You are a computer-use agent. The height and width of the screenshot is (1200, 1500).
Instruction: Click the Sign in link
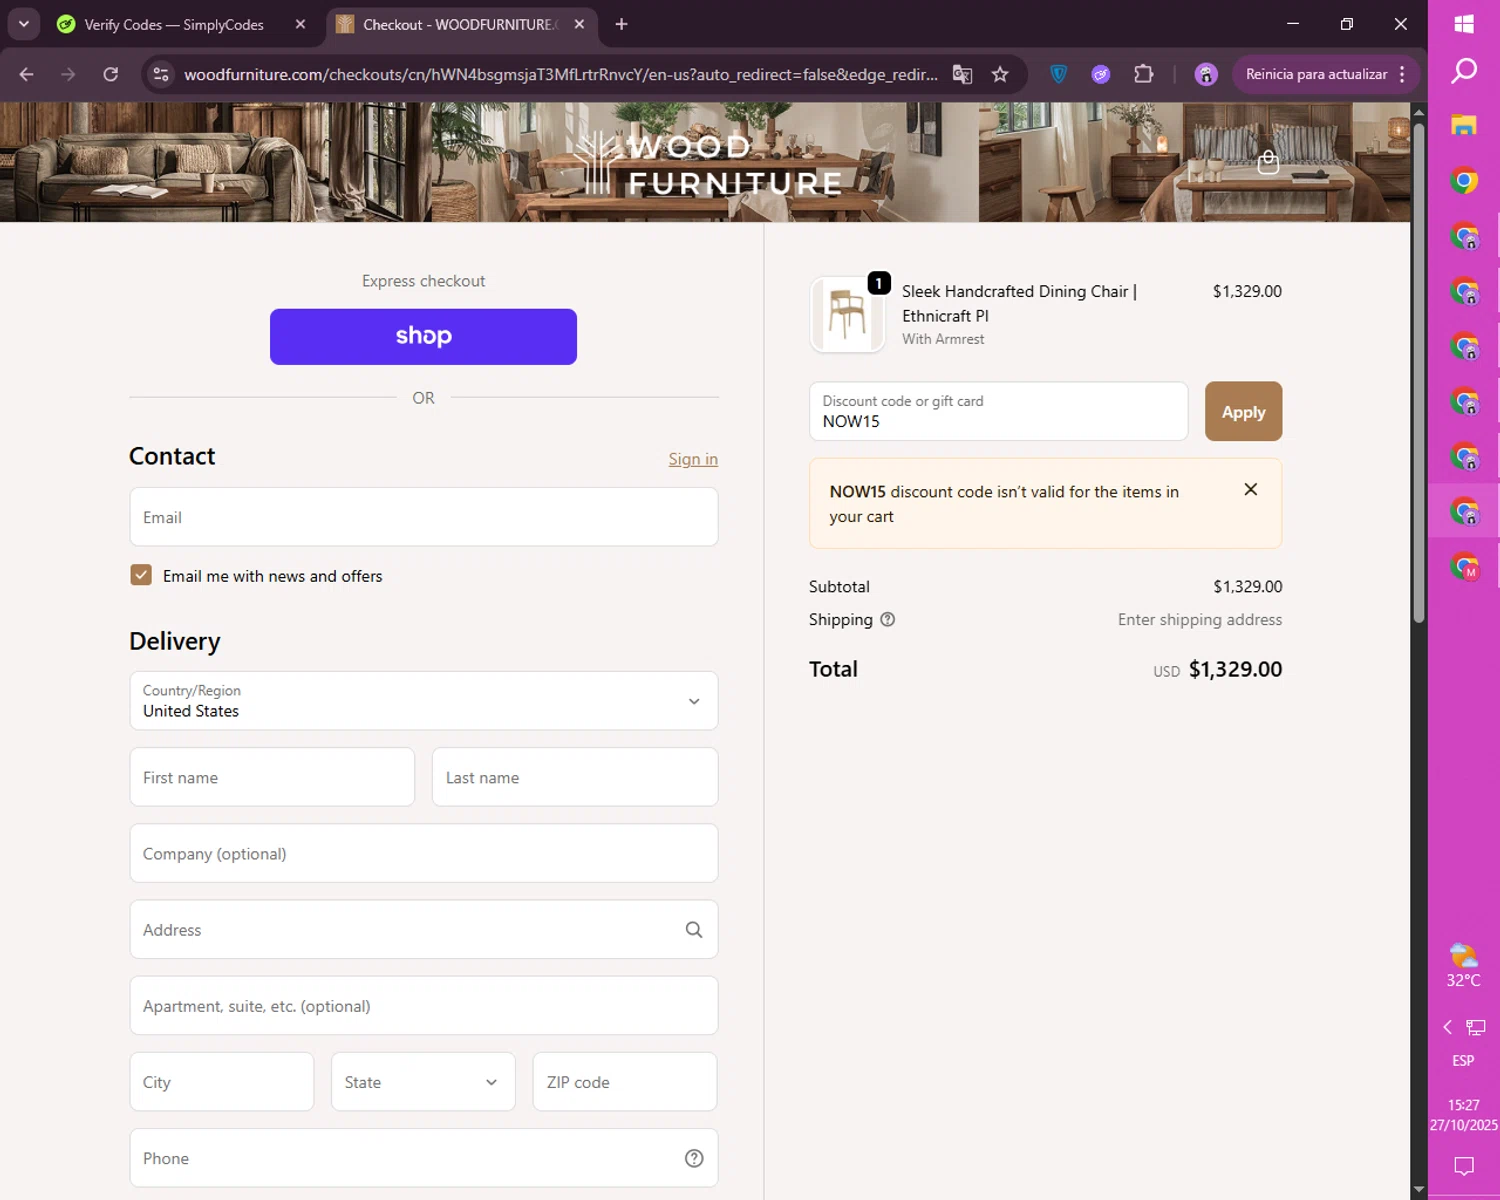pos(693,459)
